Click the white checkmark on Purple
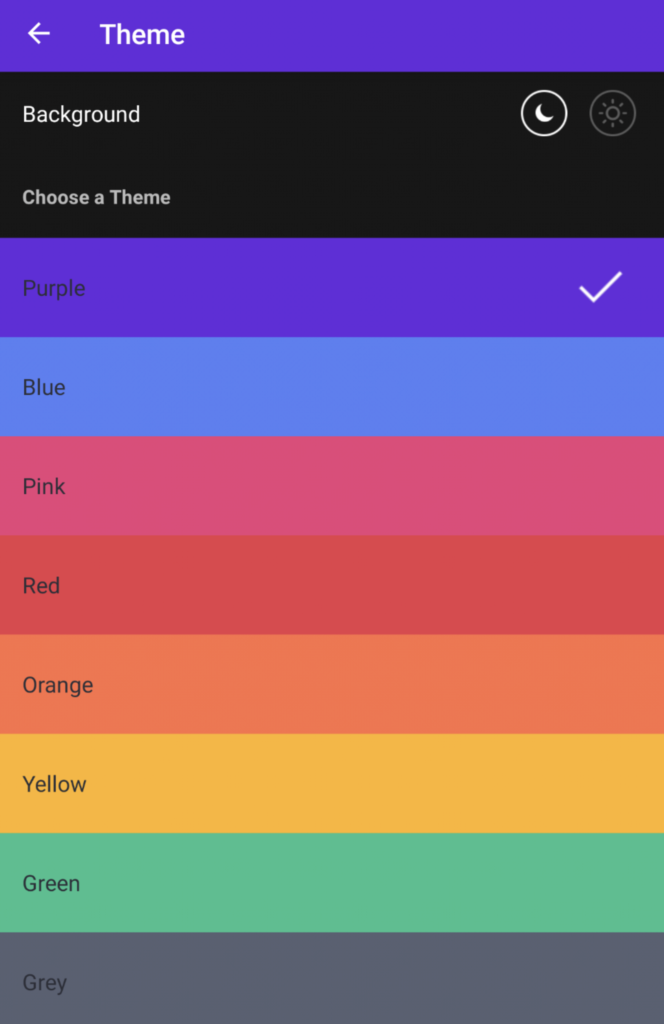 tap(601, 287)
